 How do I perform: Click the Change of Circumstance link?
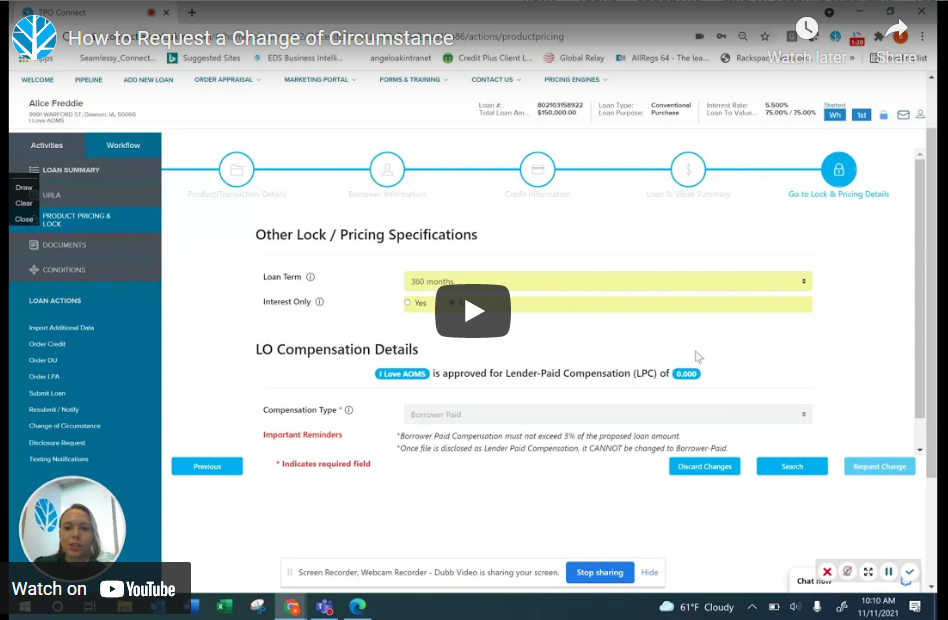click(65, 426)
